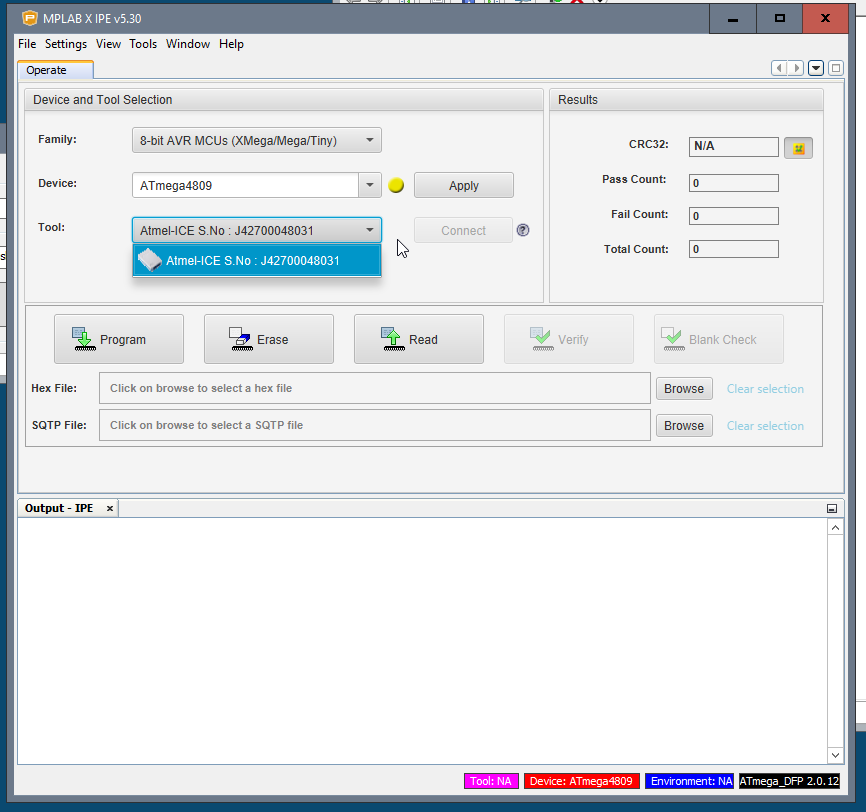866x812 pixels.
Task: Click the Verify button
Action: (x=569, y=339)
